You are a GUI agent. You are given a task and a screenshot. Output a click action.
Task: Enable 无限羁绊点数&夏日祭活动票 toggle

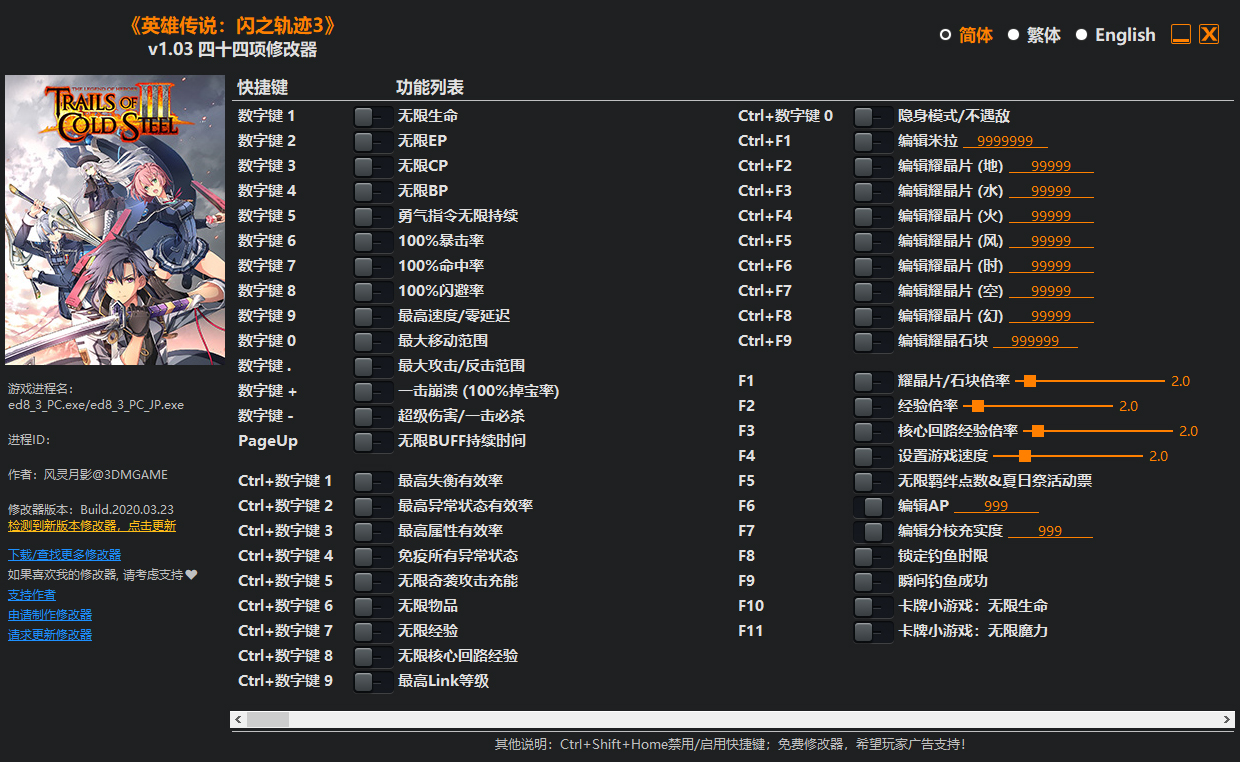click(873, 481)
